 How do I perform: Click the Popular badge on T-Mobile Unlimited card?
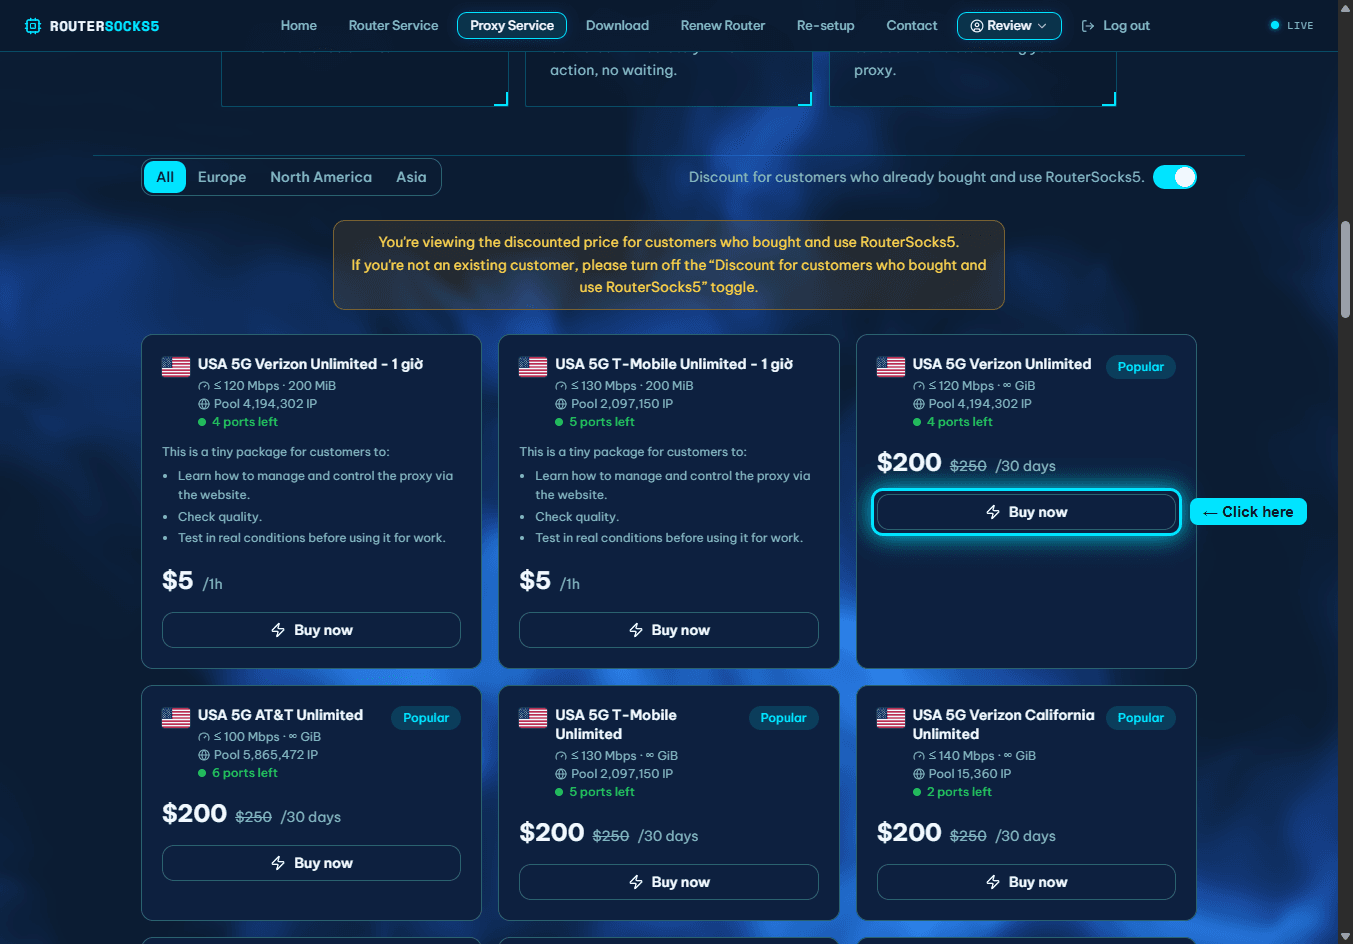point(783,718)
